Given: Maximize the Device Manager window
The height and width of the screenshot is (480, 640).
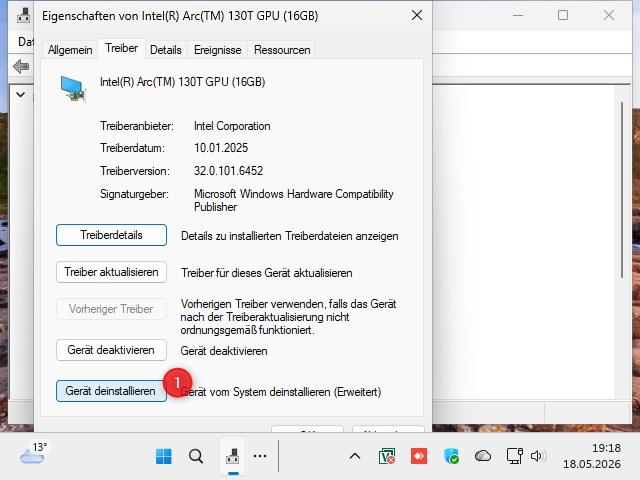Looking at the screenshot, I should (563, 16).
